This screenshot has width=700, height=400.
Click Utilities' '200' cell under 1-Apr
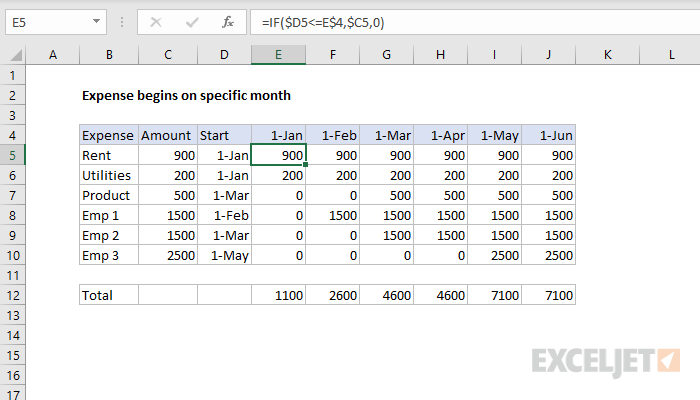[441, 175]
